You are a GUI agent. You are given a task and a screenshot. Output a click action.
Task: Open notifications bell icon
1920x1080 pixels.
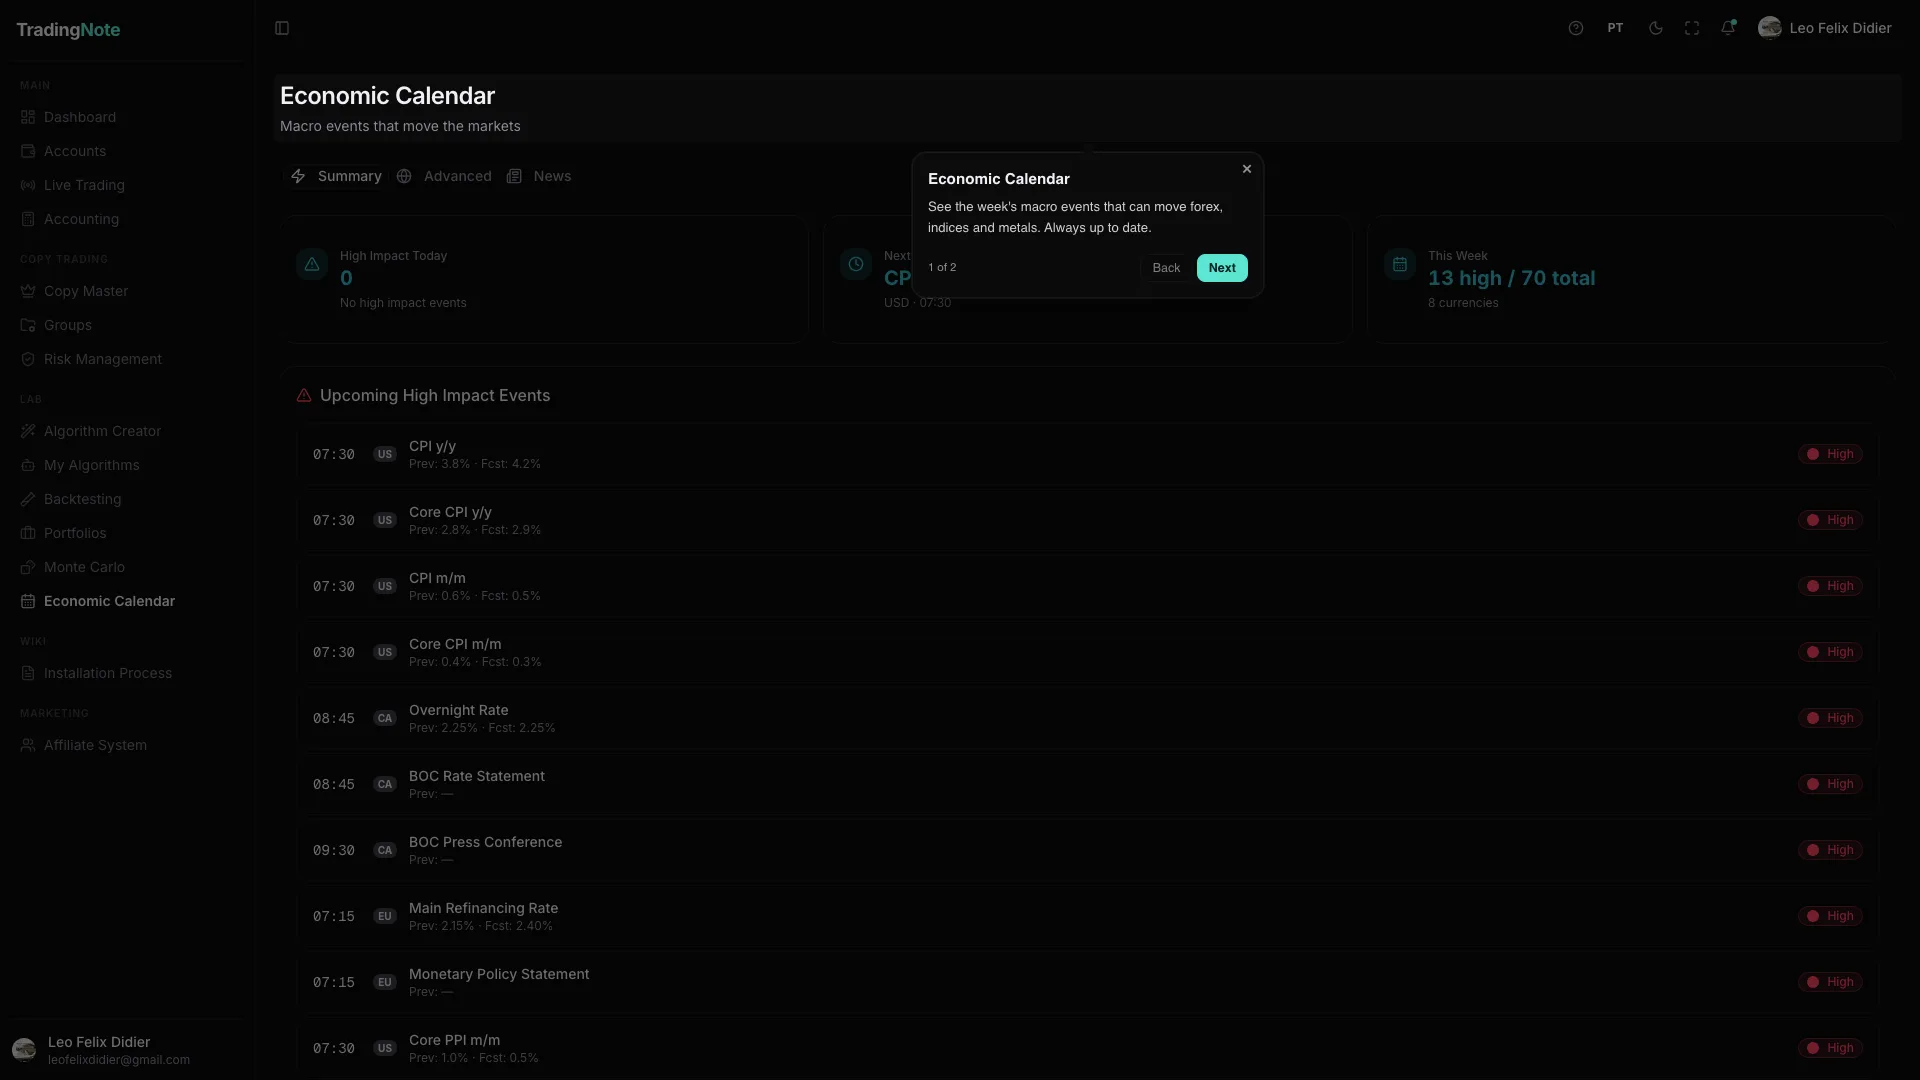1728,28
